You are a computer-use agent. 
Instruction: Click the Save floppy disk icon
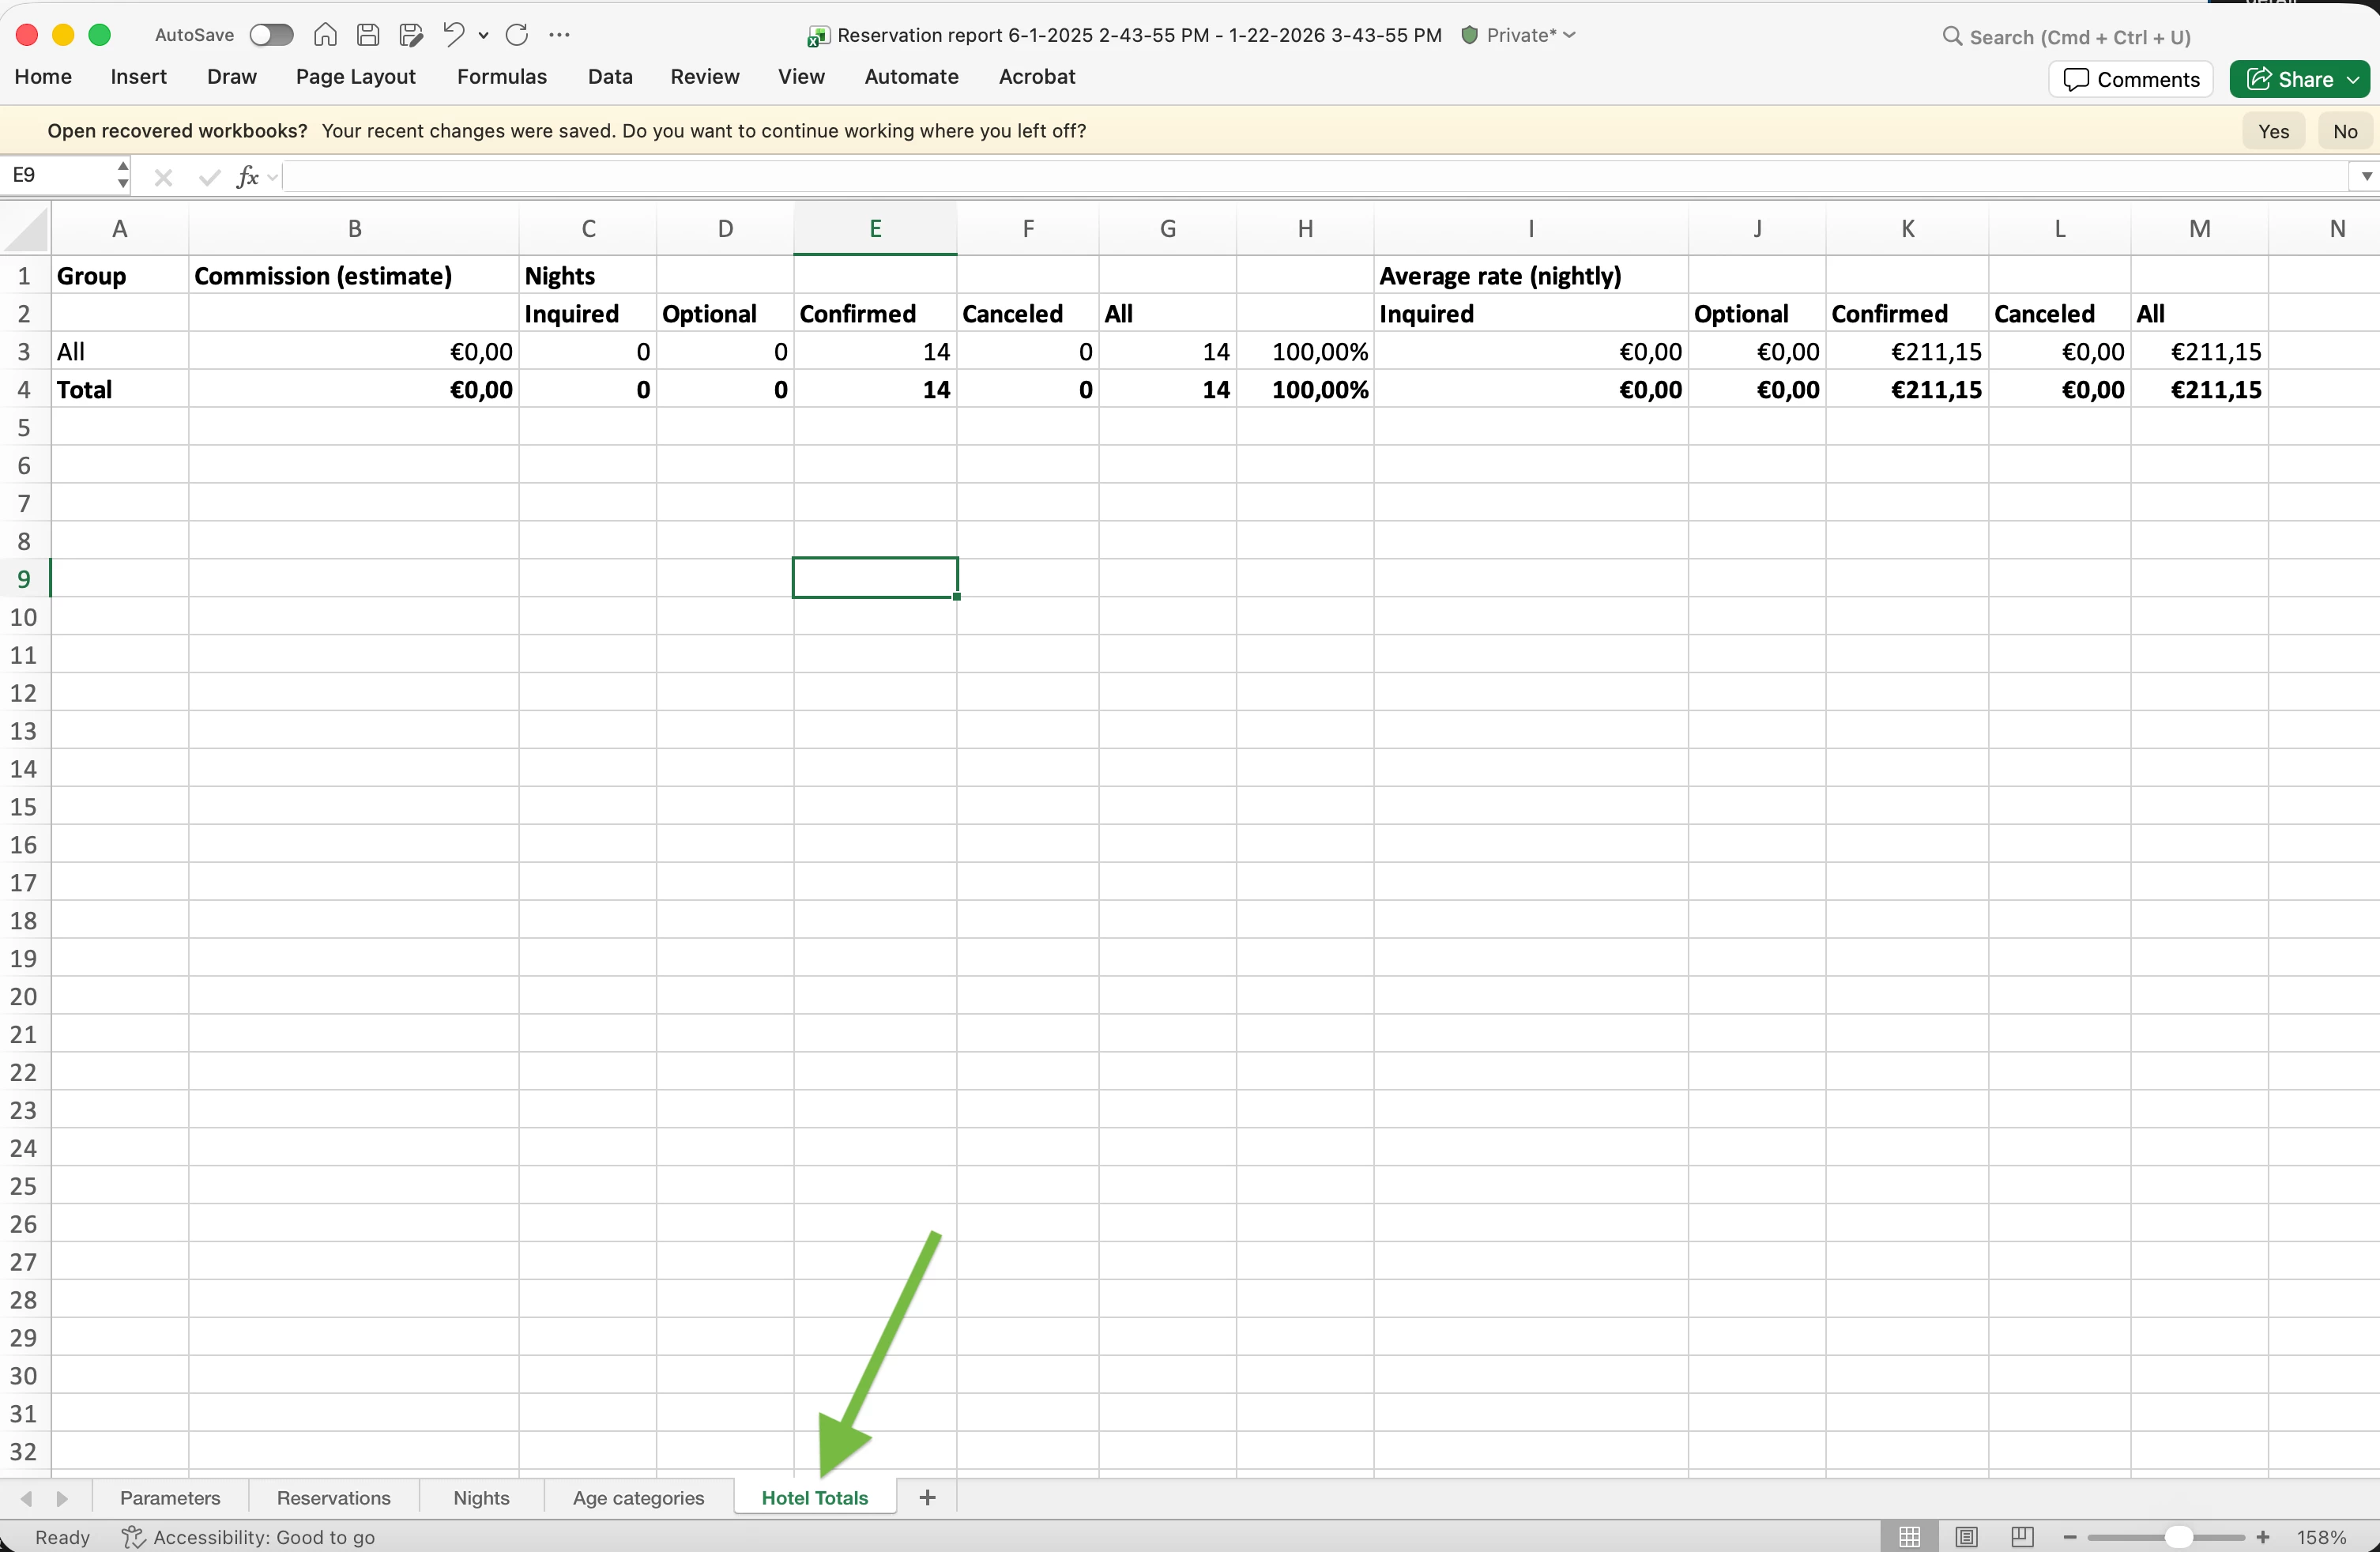click(x=368, y=35)
